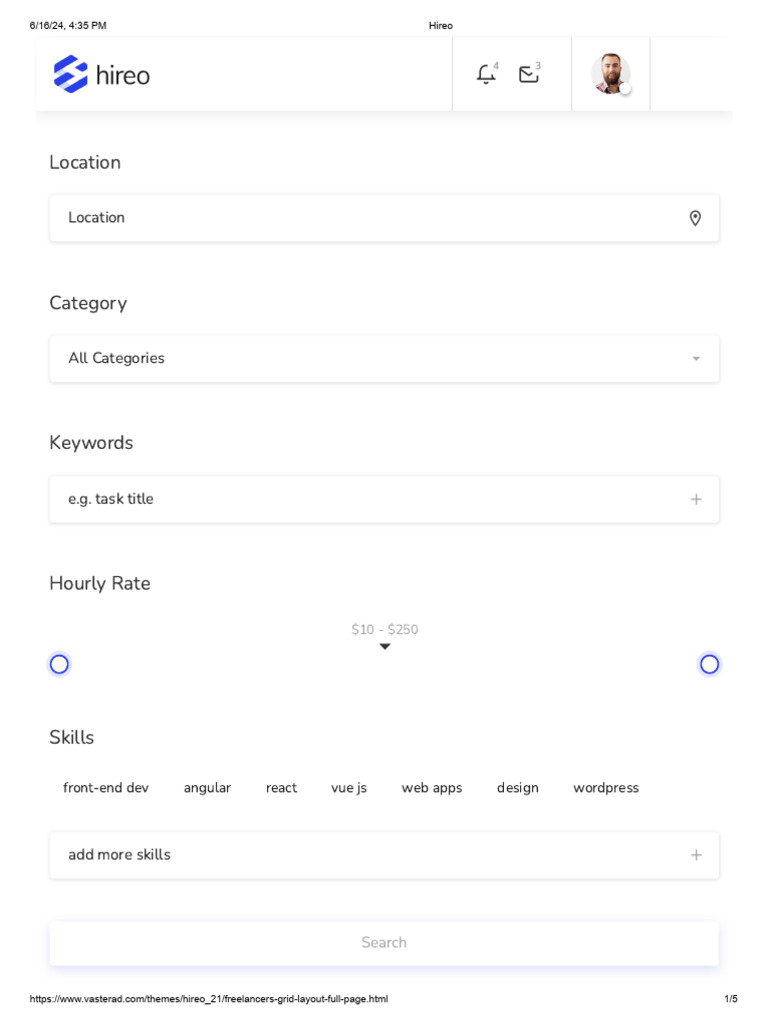Open the All Categories dropdown

click(x=384, y=359)
